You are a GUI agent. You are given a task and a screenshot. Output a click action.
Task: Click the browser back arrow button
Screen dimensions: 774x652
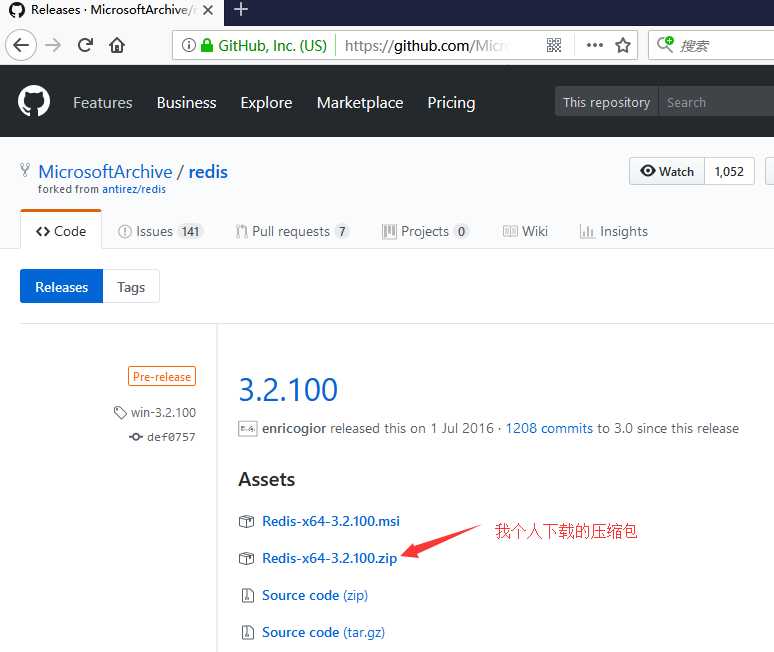[21, 45]
